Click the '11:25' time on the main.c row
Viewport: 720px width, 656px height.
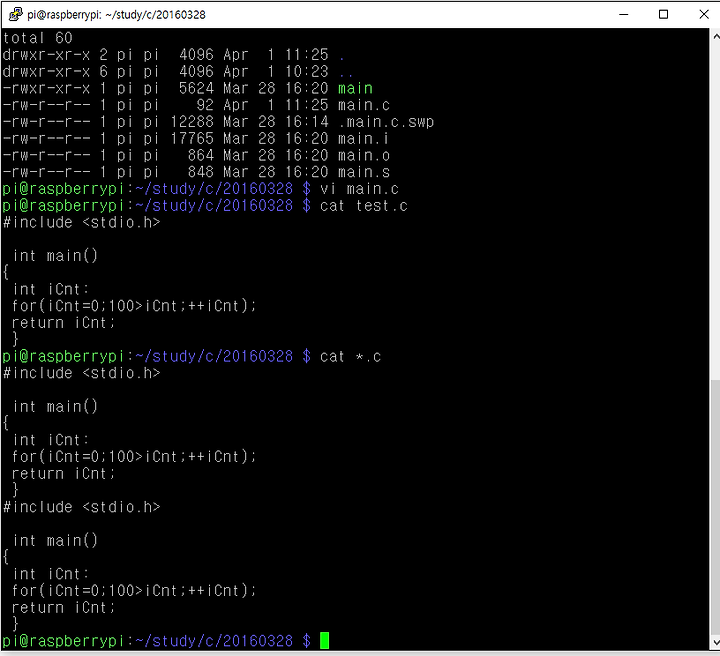click(x=307, y=105)
